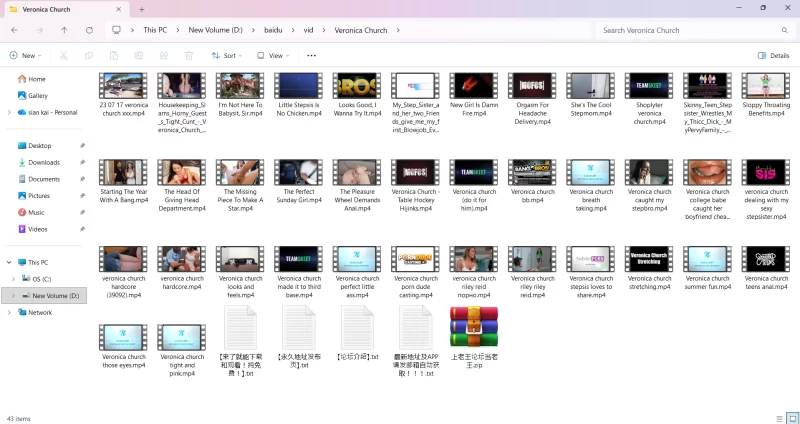Image resolution: width=800 pixels, height=424 pixels.
Task: Click the Share icon in the toolbar
Action: point(165,56)
